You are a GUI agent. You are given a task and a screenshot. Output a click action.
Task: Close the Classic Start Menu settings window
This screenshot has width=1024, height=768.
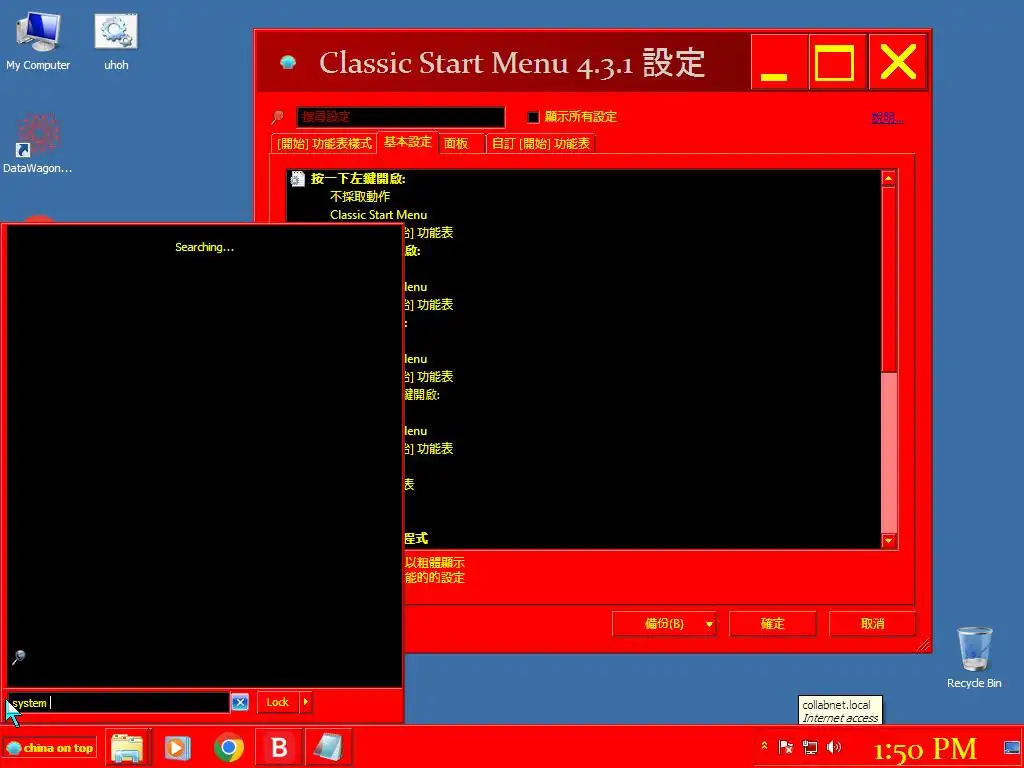898,62
